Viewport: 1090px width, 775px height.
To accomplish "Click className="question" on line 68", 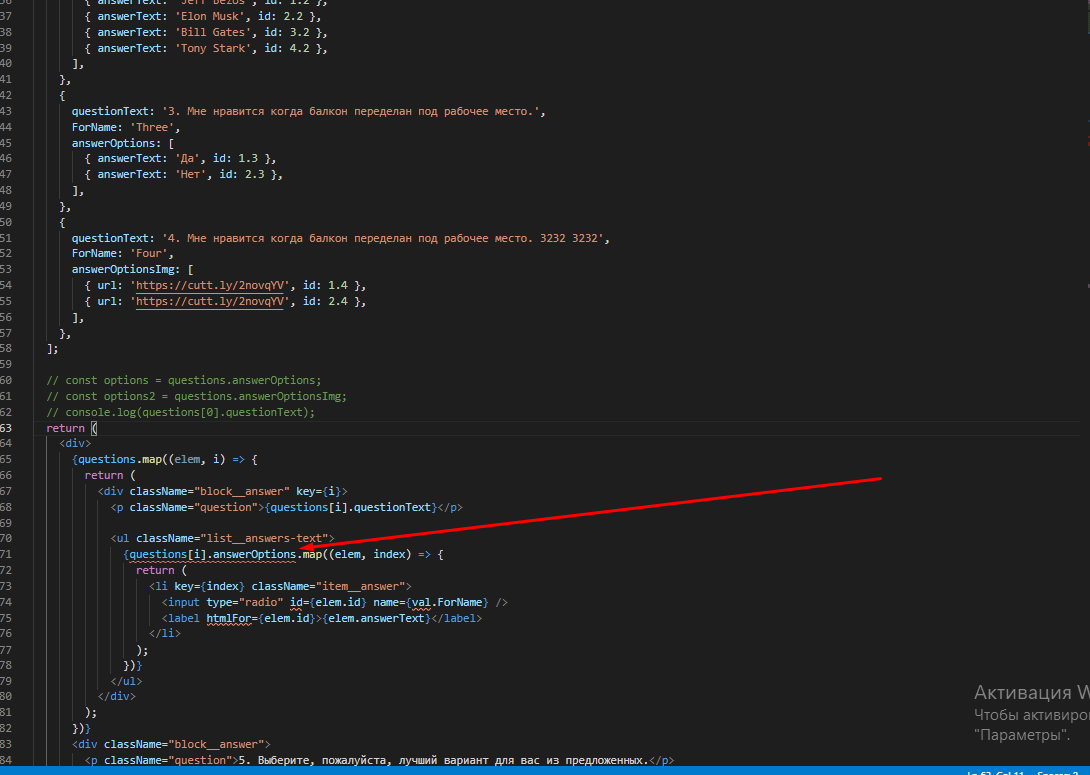I will (193, 507).
